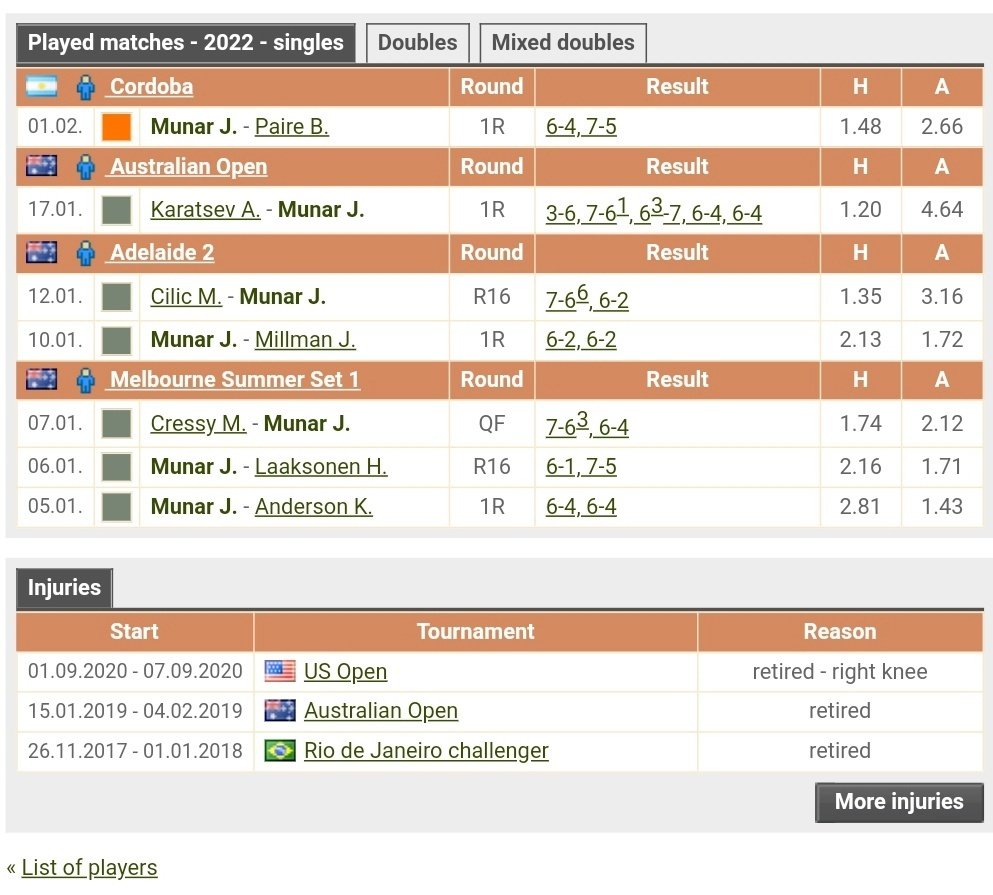Viewport: 993px width, 895px height.
Task: Click the blue player icon next to Adelaide 2
Action: (x=86, y=253)
